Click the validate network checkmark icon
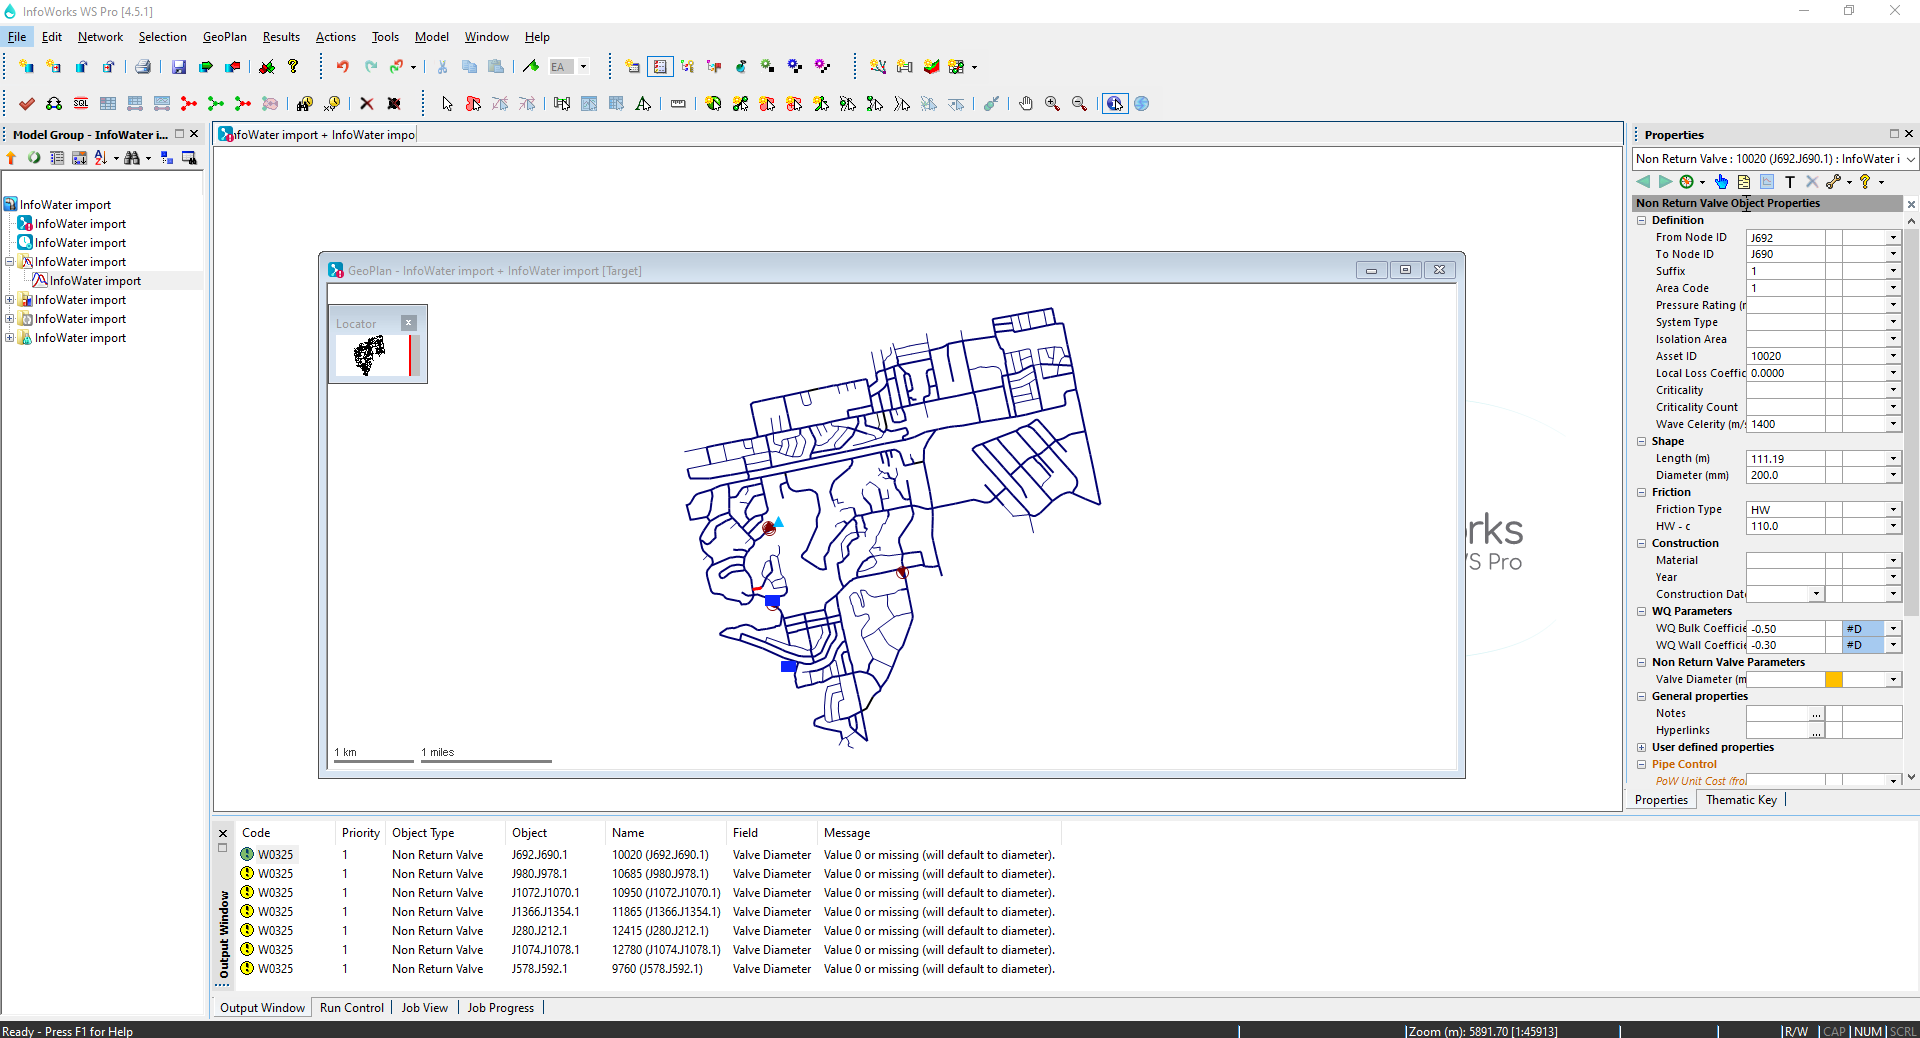This screenshot has width=1920, height=1038. click(27, 103)
